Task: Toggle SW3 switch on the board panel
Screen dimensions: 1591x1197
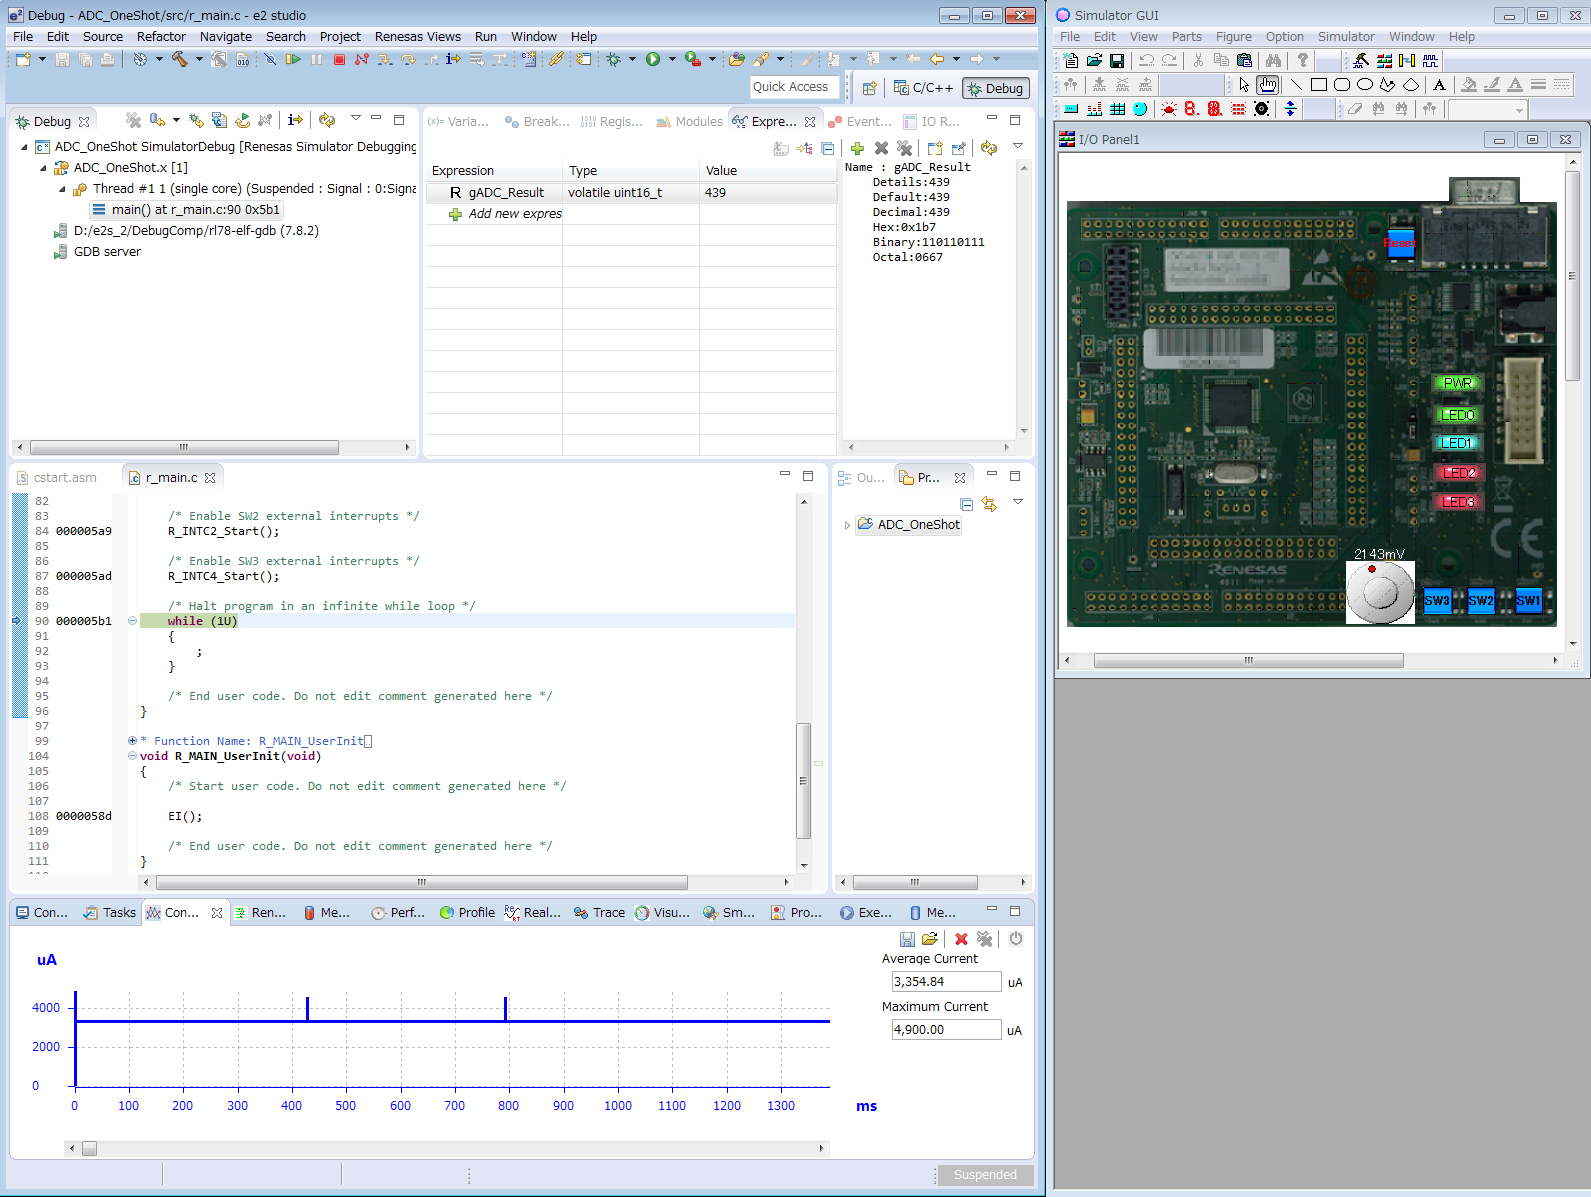Action: pyautogui.click(x=1437, y=601)
